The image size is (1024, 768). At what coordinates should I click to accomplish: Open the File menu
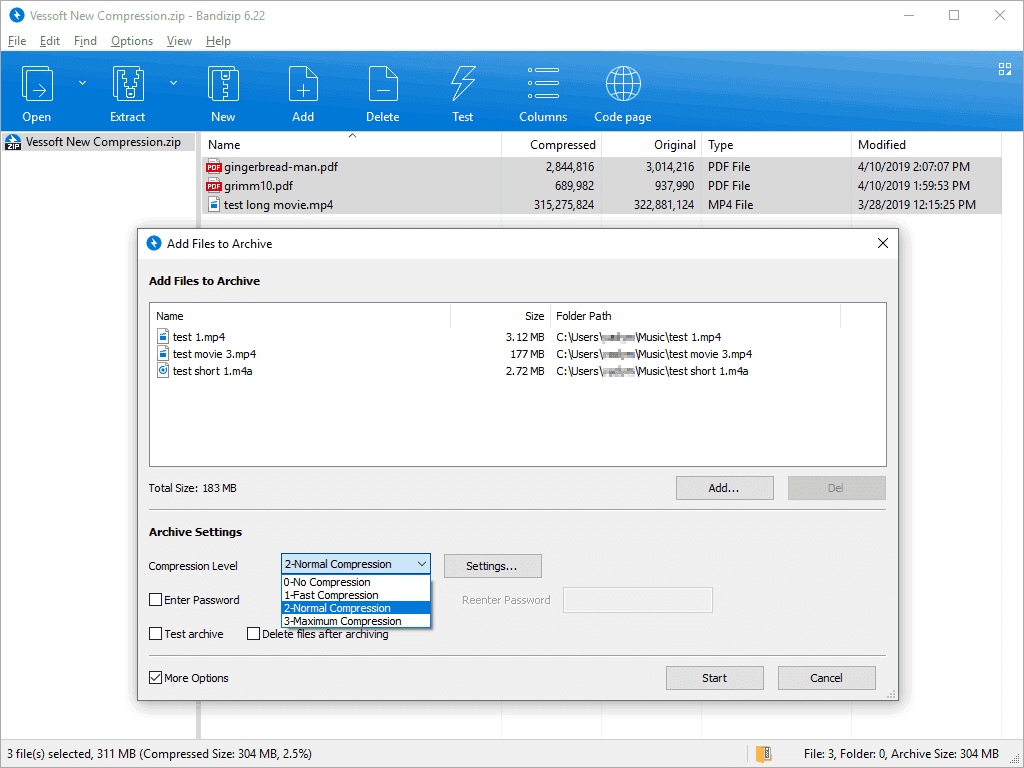pos(17,41)
